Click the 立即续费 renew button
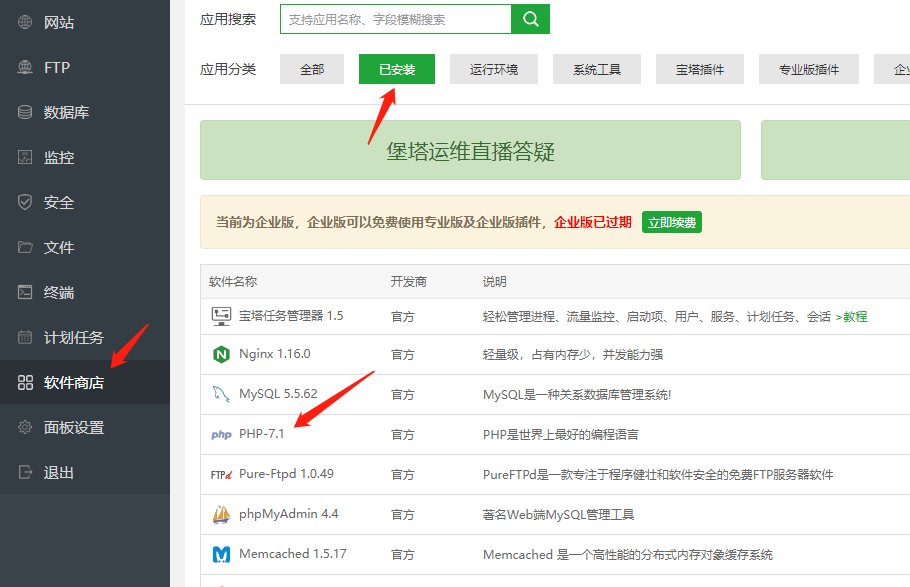This screenshot has height=587, width=910. coord(671,222)
